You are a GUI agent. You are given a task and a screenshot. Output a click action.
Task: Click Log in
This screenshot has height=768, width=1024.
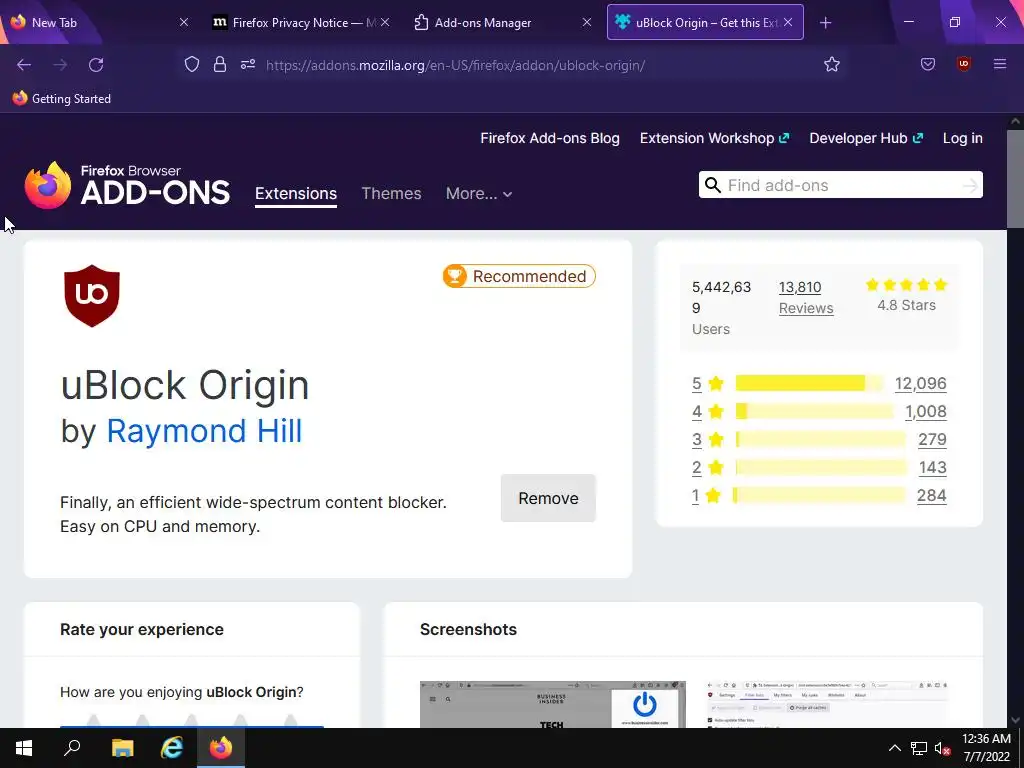tap(963, 138)
